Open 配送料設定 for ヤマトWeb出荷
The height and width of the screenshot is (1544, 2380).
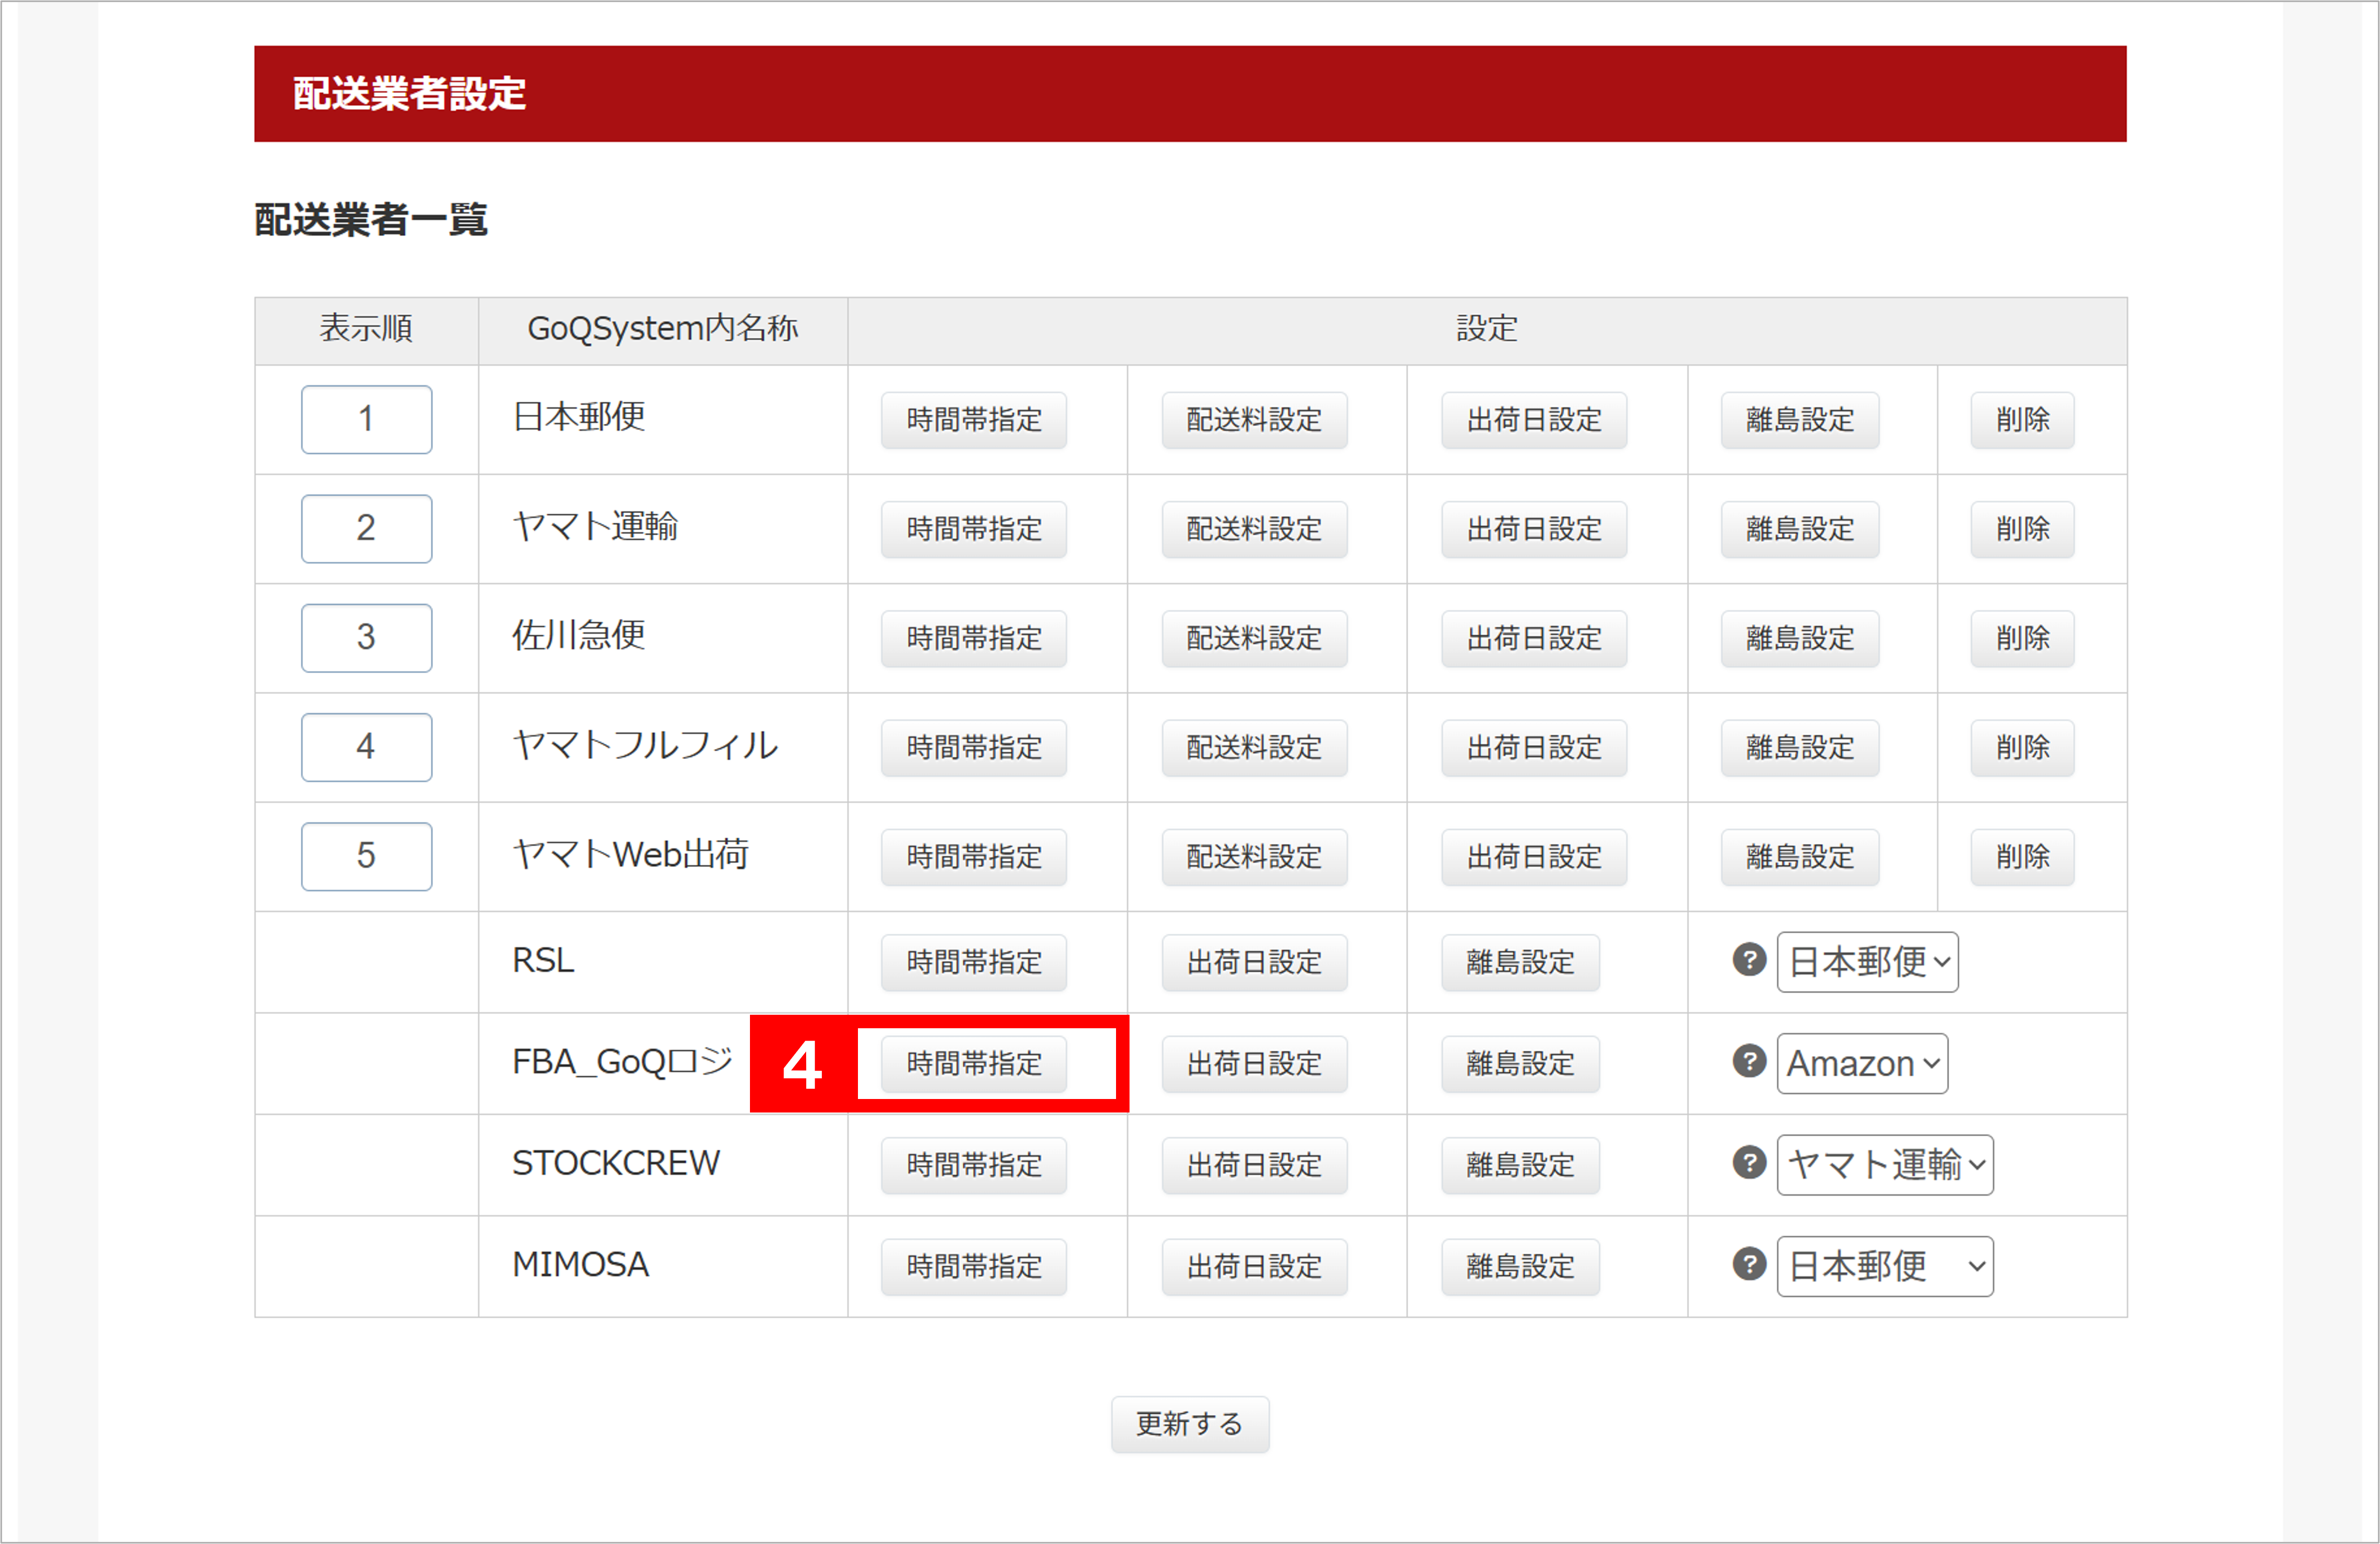[x=1254, y=857]
